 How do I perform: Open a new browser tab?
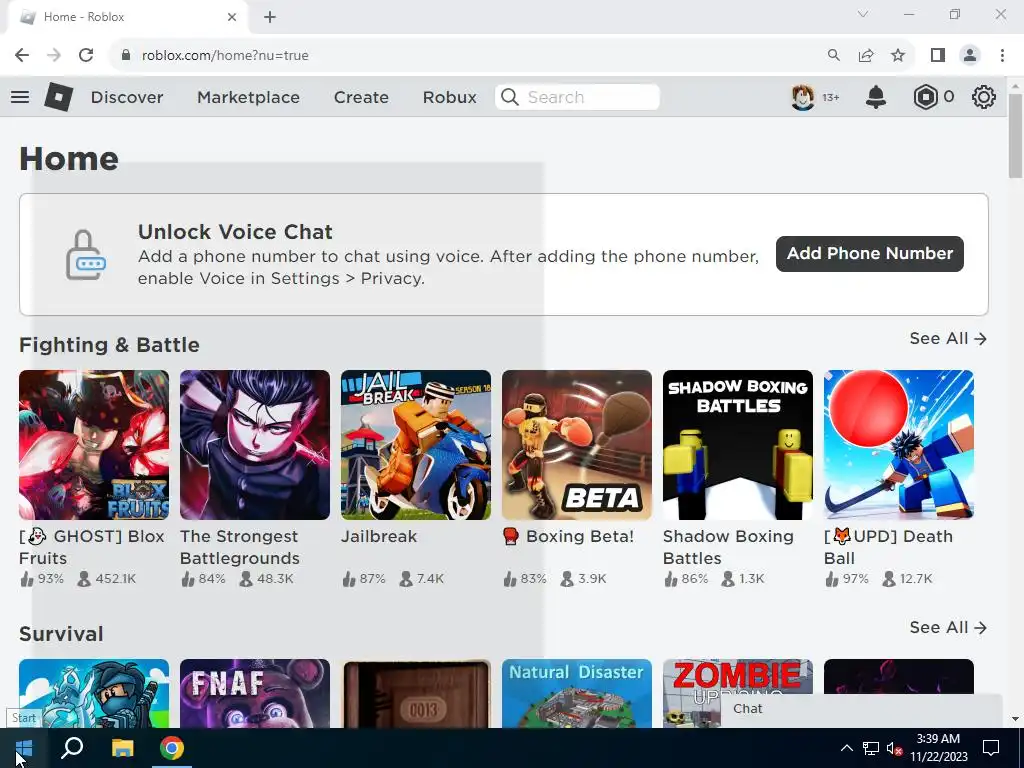coord(270,17)
